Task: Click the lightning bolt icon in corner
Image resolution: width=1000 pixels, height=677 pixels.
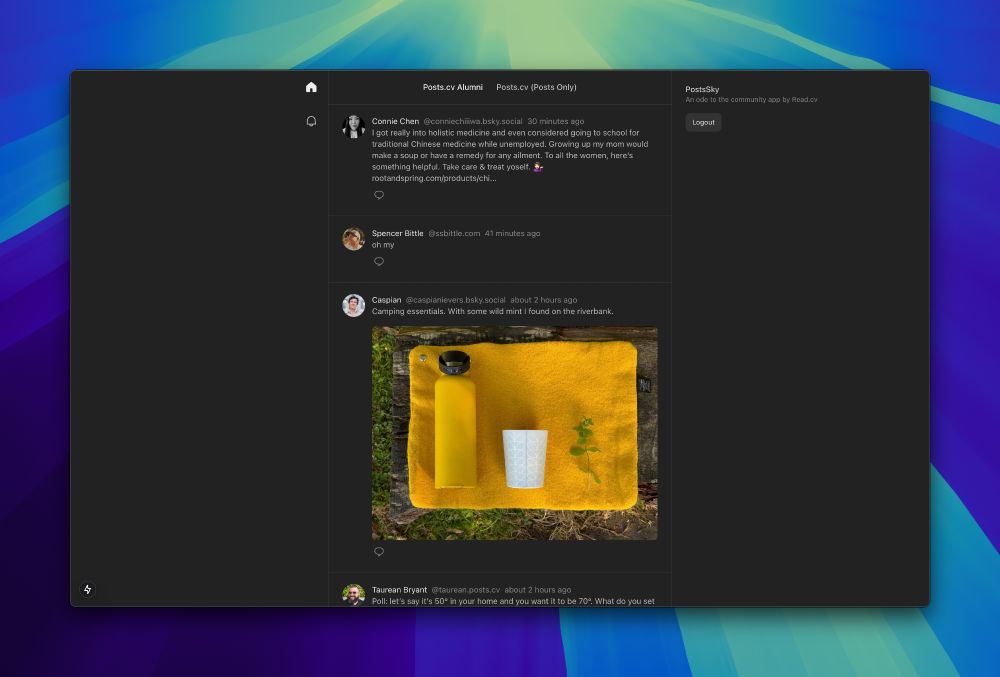Action: click(88, 590)
